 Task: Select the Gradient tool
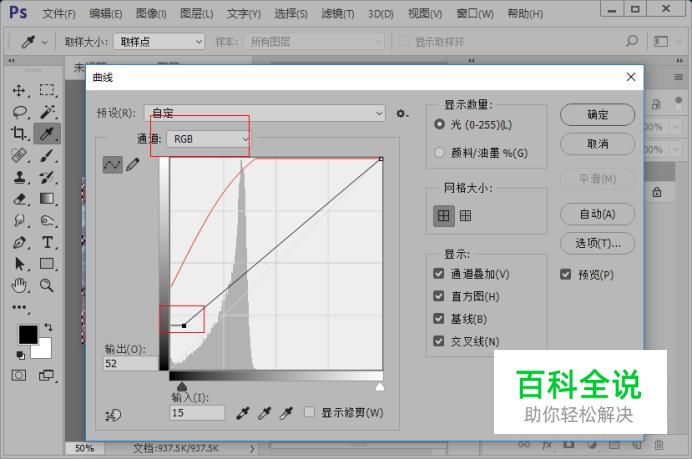coord(47,199)
